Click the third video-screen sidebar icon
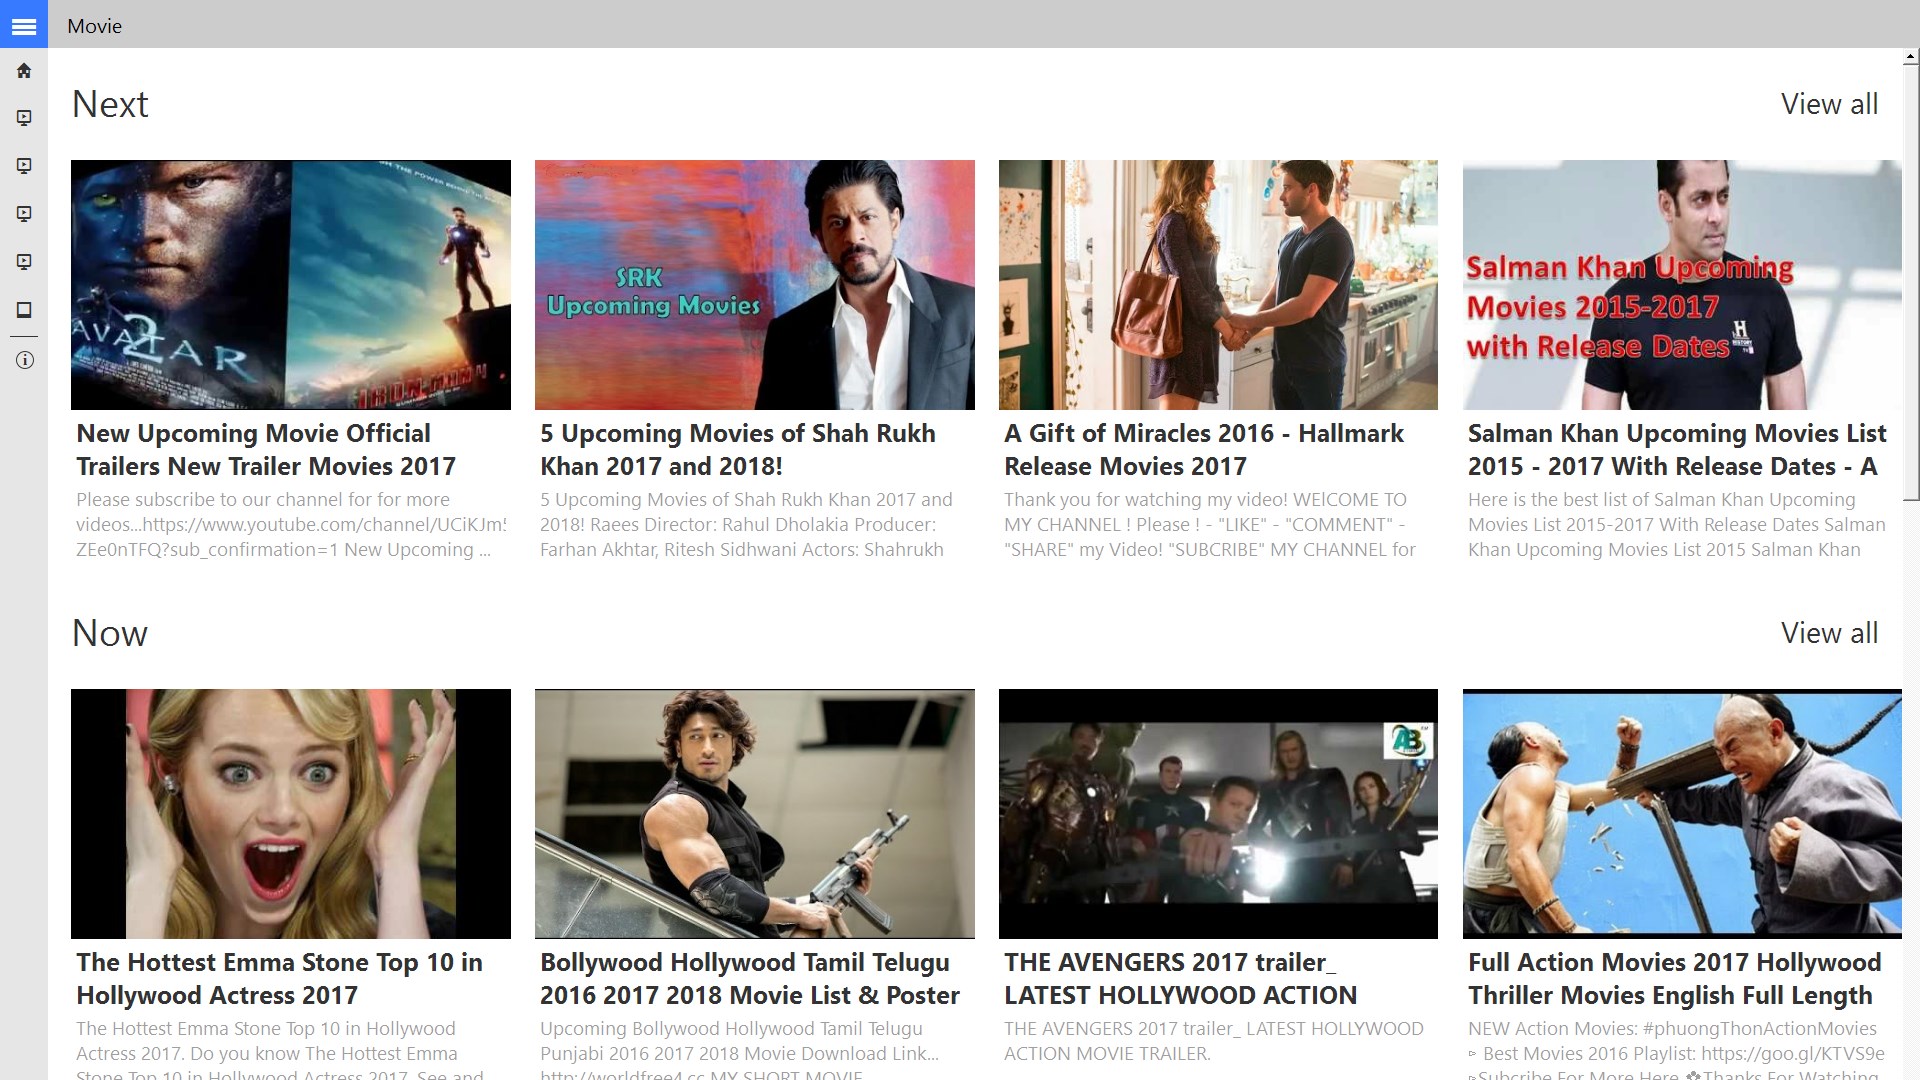The width and height of the screenshot is (1920, 1080). point(24,214)
